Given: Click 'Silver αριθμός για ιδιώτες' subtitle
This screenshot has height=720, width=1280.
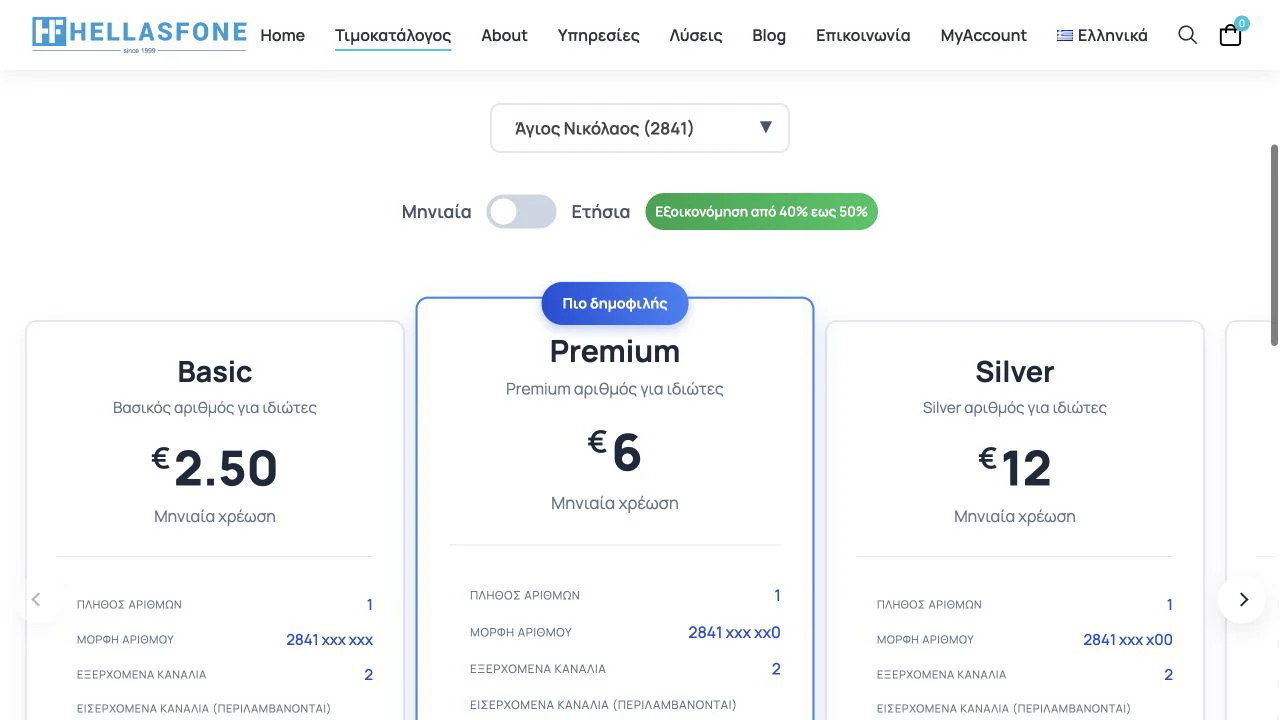Looking at the screenshot, I should [1015, 408].
